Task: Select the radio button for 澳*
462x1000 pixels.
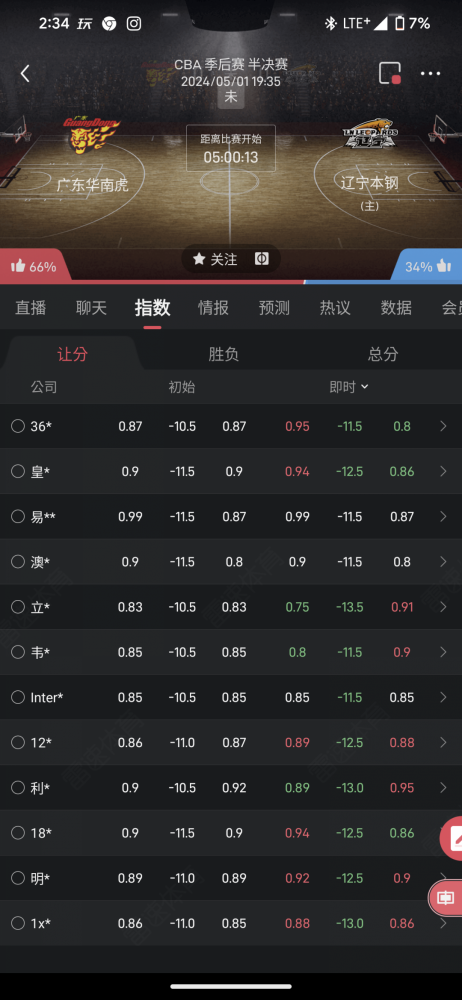Action: pyautogui.click(x=18, y=562)
